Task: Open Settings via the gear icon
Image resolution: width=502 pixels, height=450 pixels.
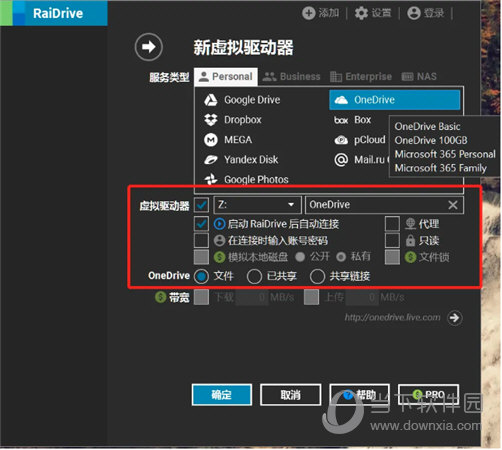Action: point(361,13)
